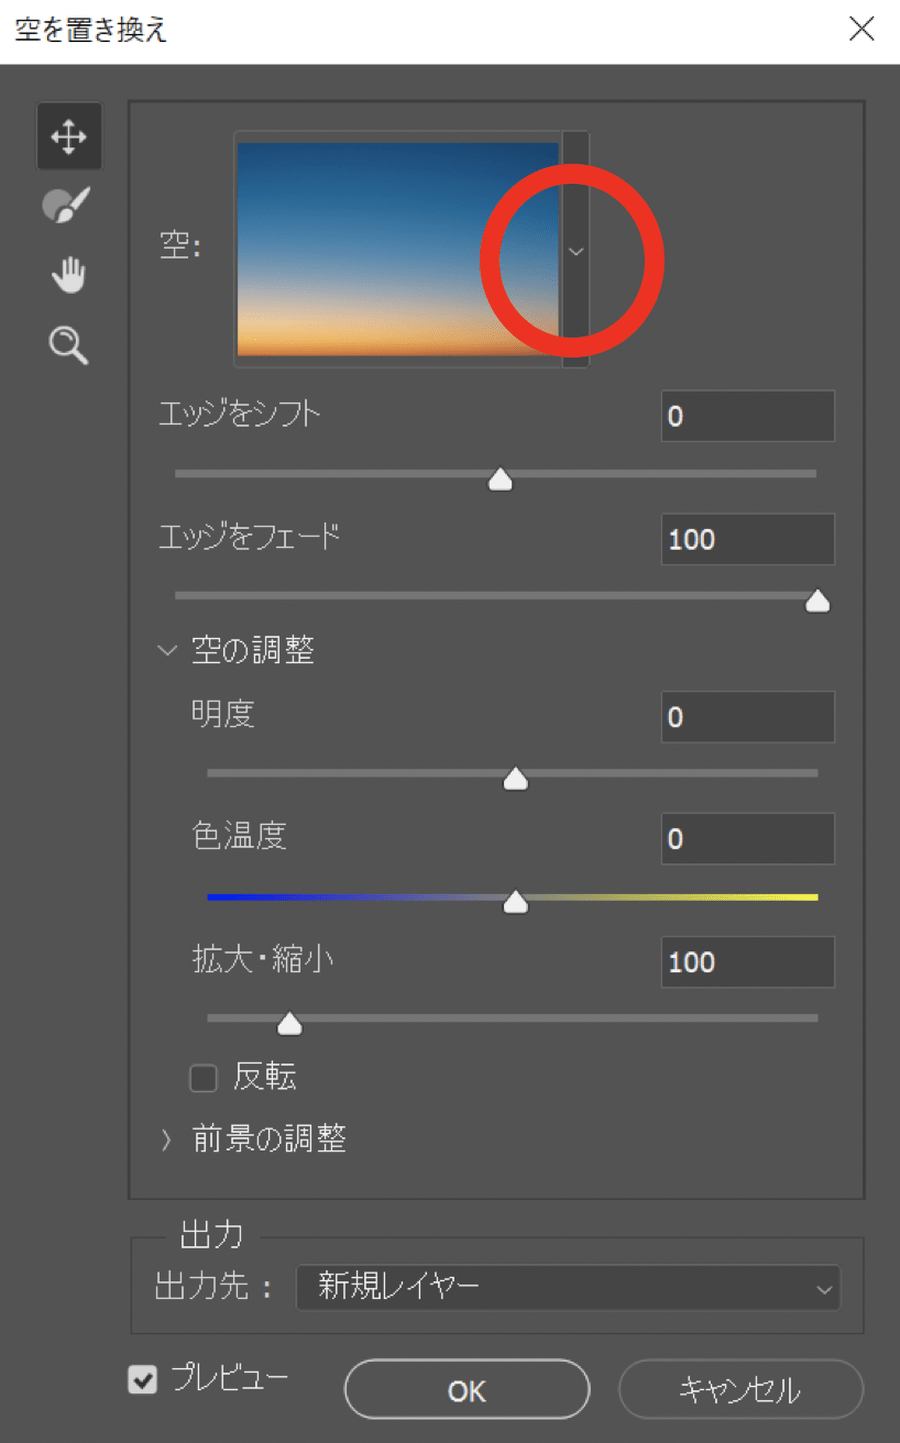Expand the 前景の調整 section
The height and width of the screenshot is (1443, 900).
pyautogui.click(x=167, y=1139)
